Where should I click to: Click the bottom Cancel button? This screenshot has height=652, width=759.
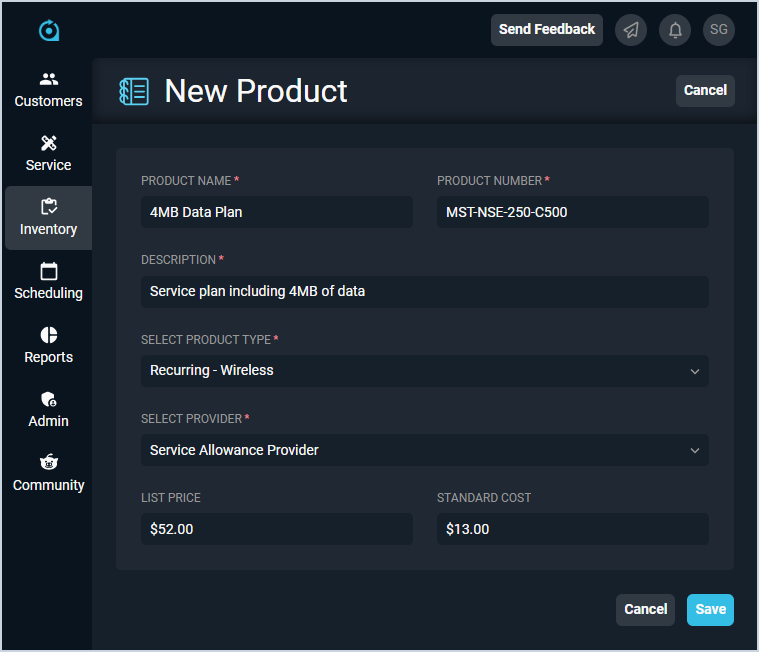[x=645, y=610]
